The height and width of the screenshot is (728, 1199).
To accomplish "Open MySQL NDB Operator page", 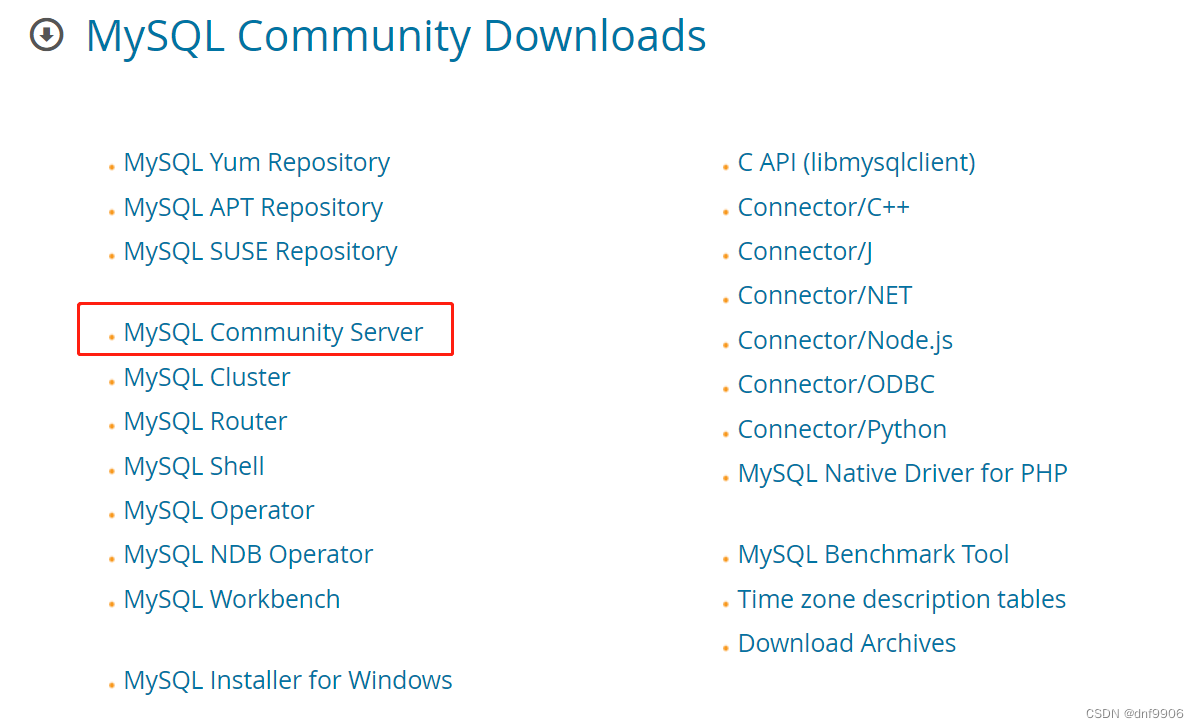I will [x=247, y=554].
